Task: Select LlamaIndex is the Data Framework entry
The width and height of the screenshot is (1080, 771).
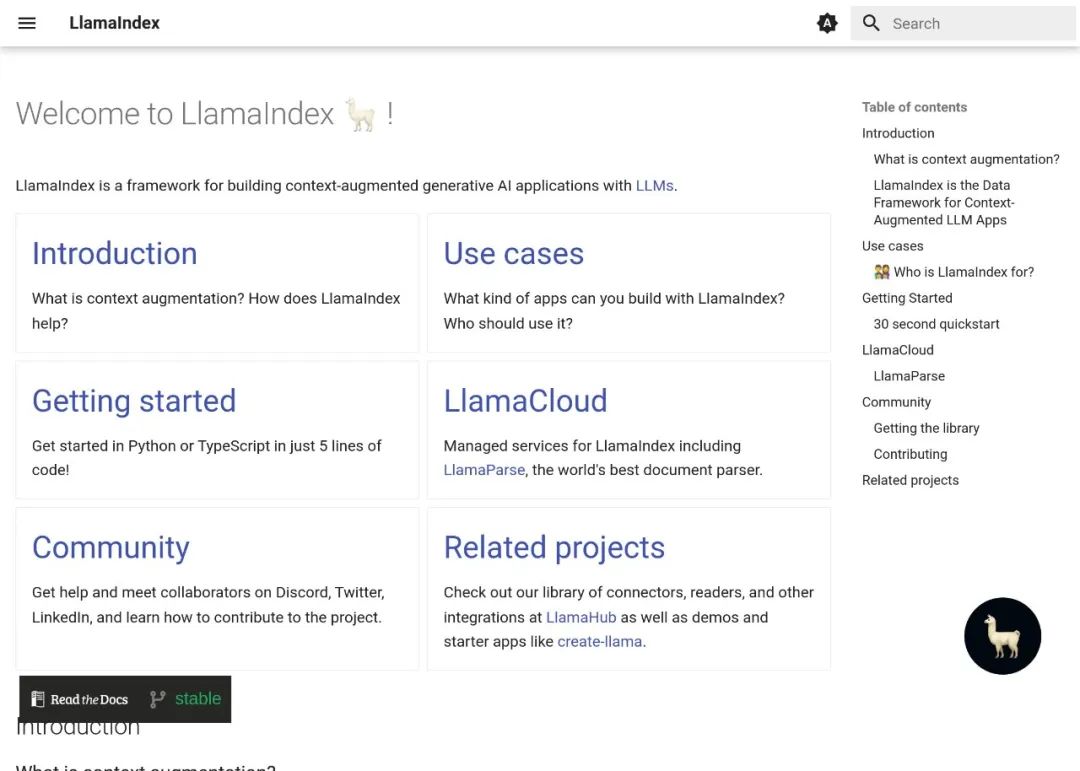Action: (x=944, y=203)
